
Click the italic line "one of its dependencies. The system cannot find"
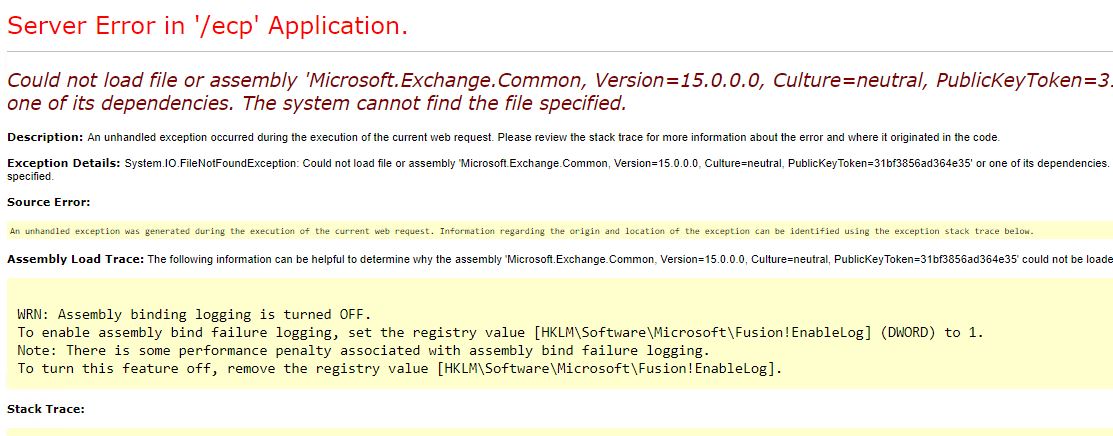click(317, 104)
